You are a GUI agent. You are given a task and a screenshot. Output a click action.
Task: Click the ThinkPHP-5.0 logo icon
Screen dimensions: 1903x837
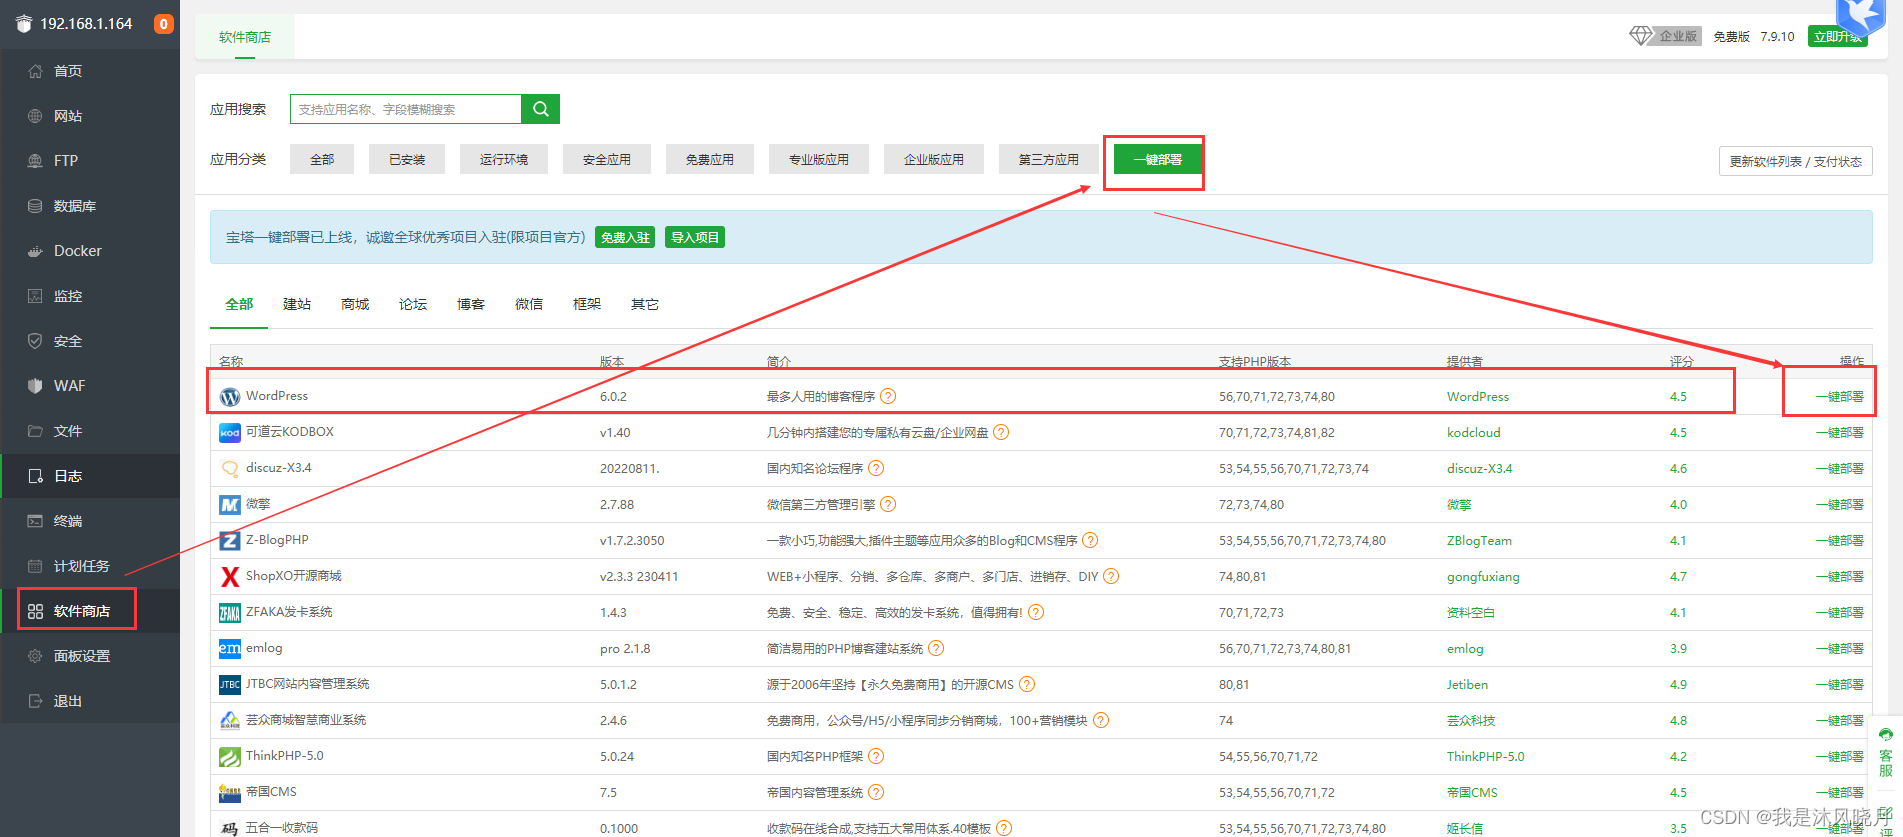click(x=230, y=757)
